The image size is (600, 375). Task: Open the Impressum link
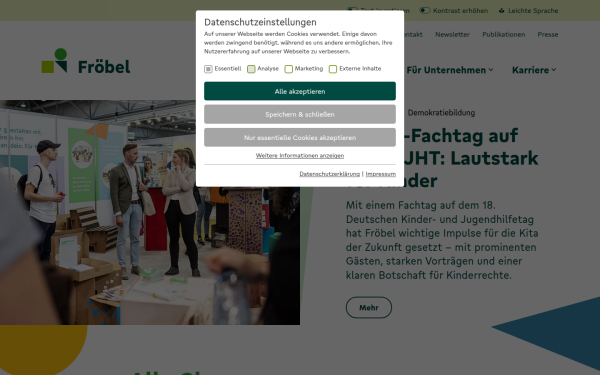point(380,174)
